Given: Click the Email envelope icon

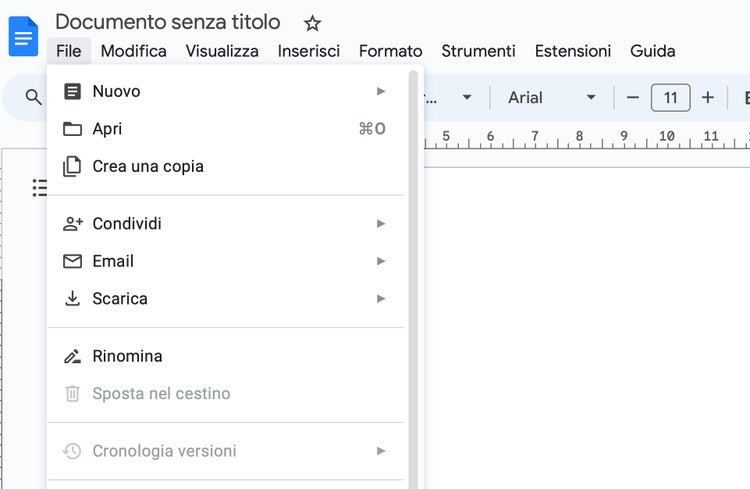Looking at the screenshot, I should (72, 261).
